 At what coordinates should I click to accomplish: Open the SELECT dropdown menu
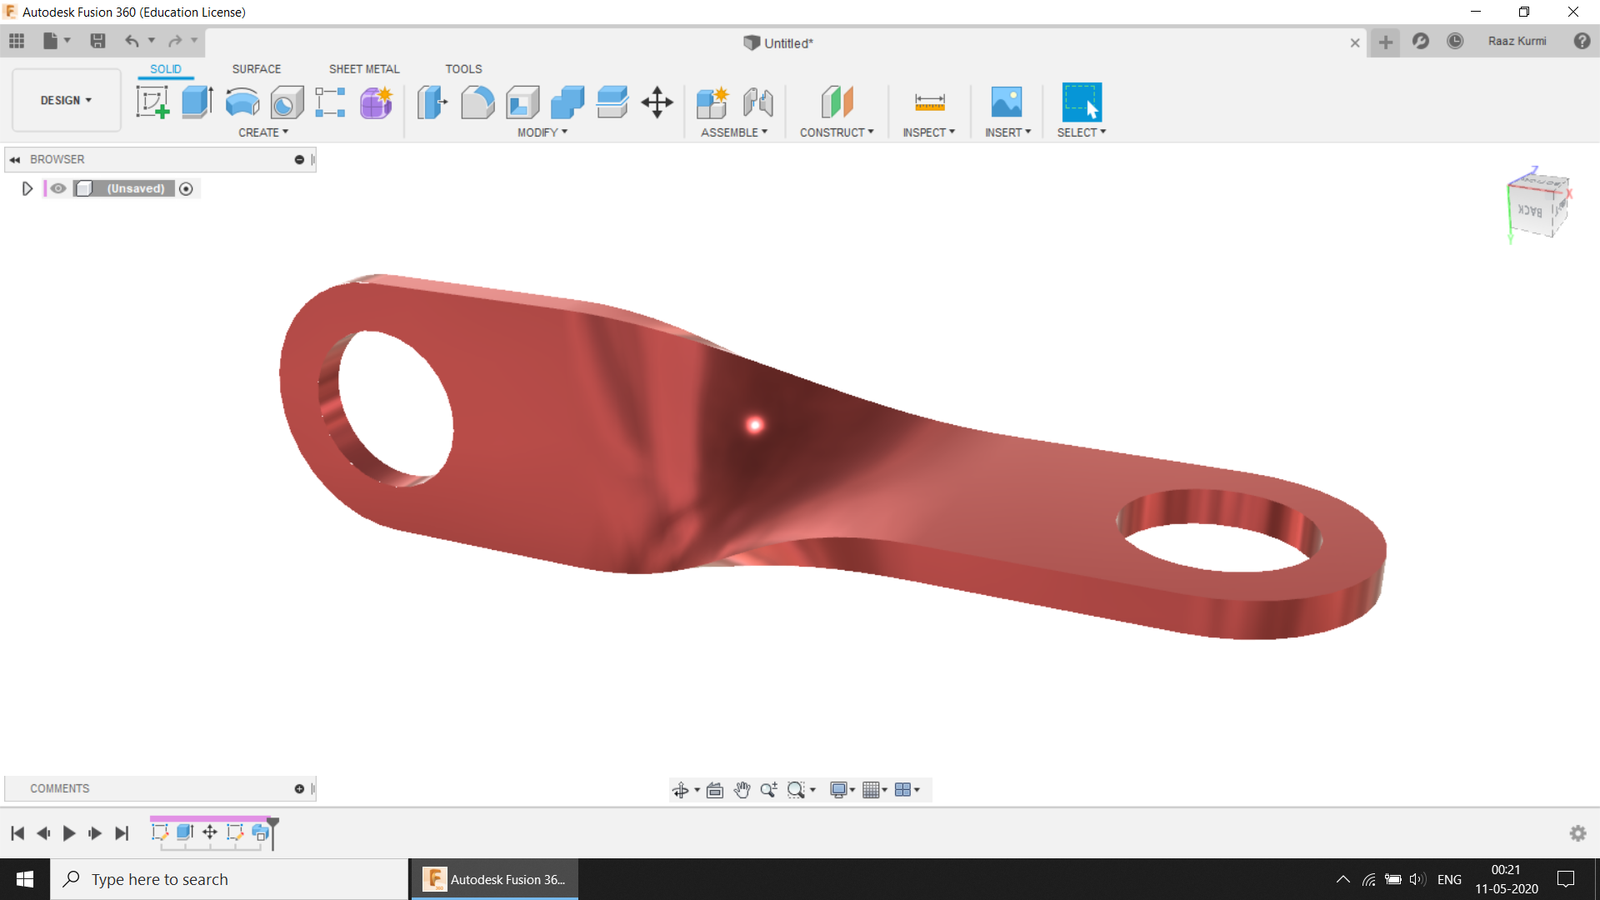click(1081, 132)
